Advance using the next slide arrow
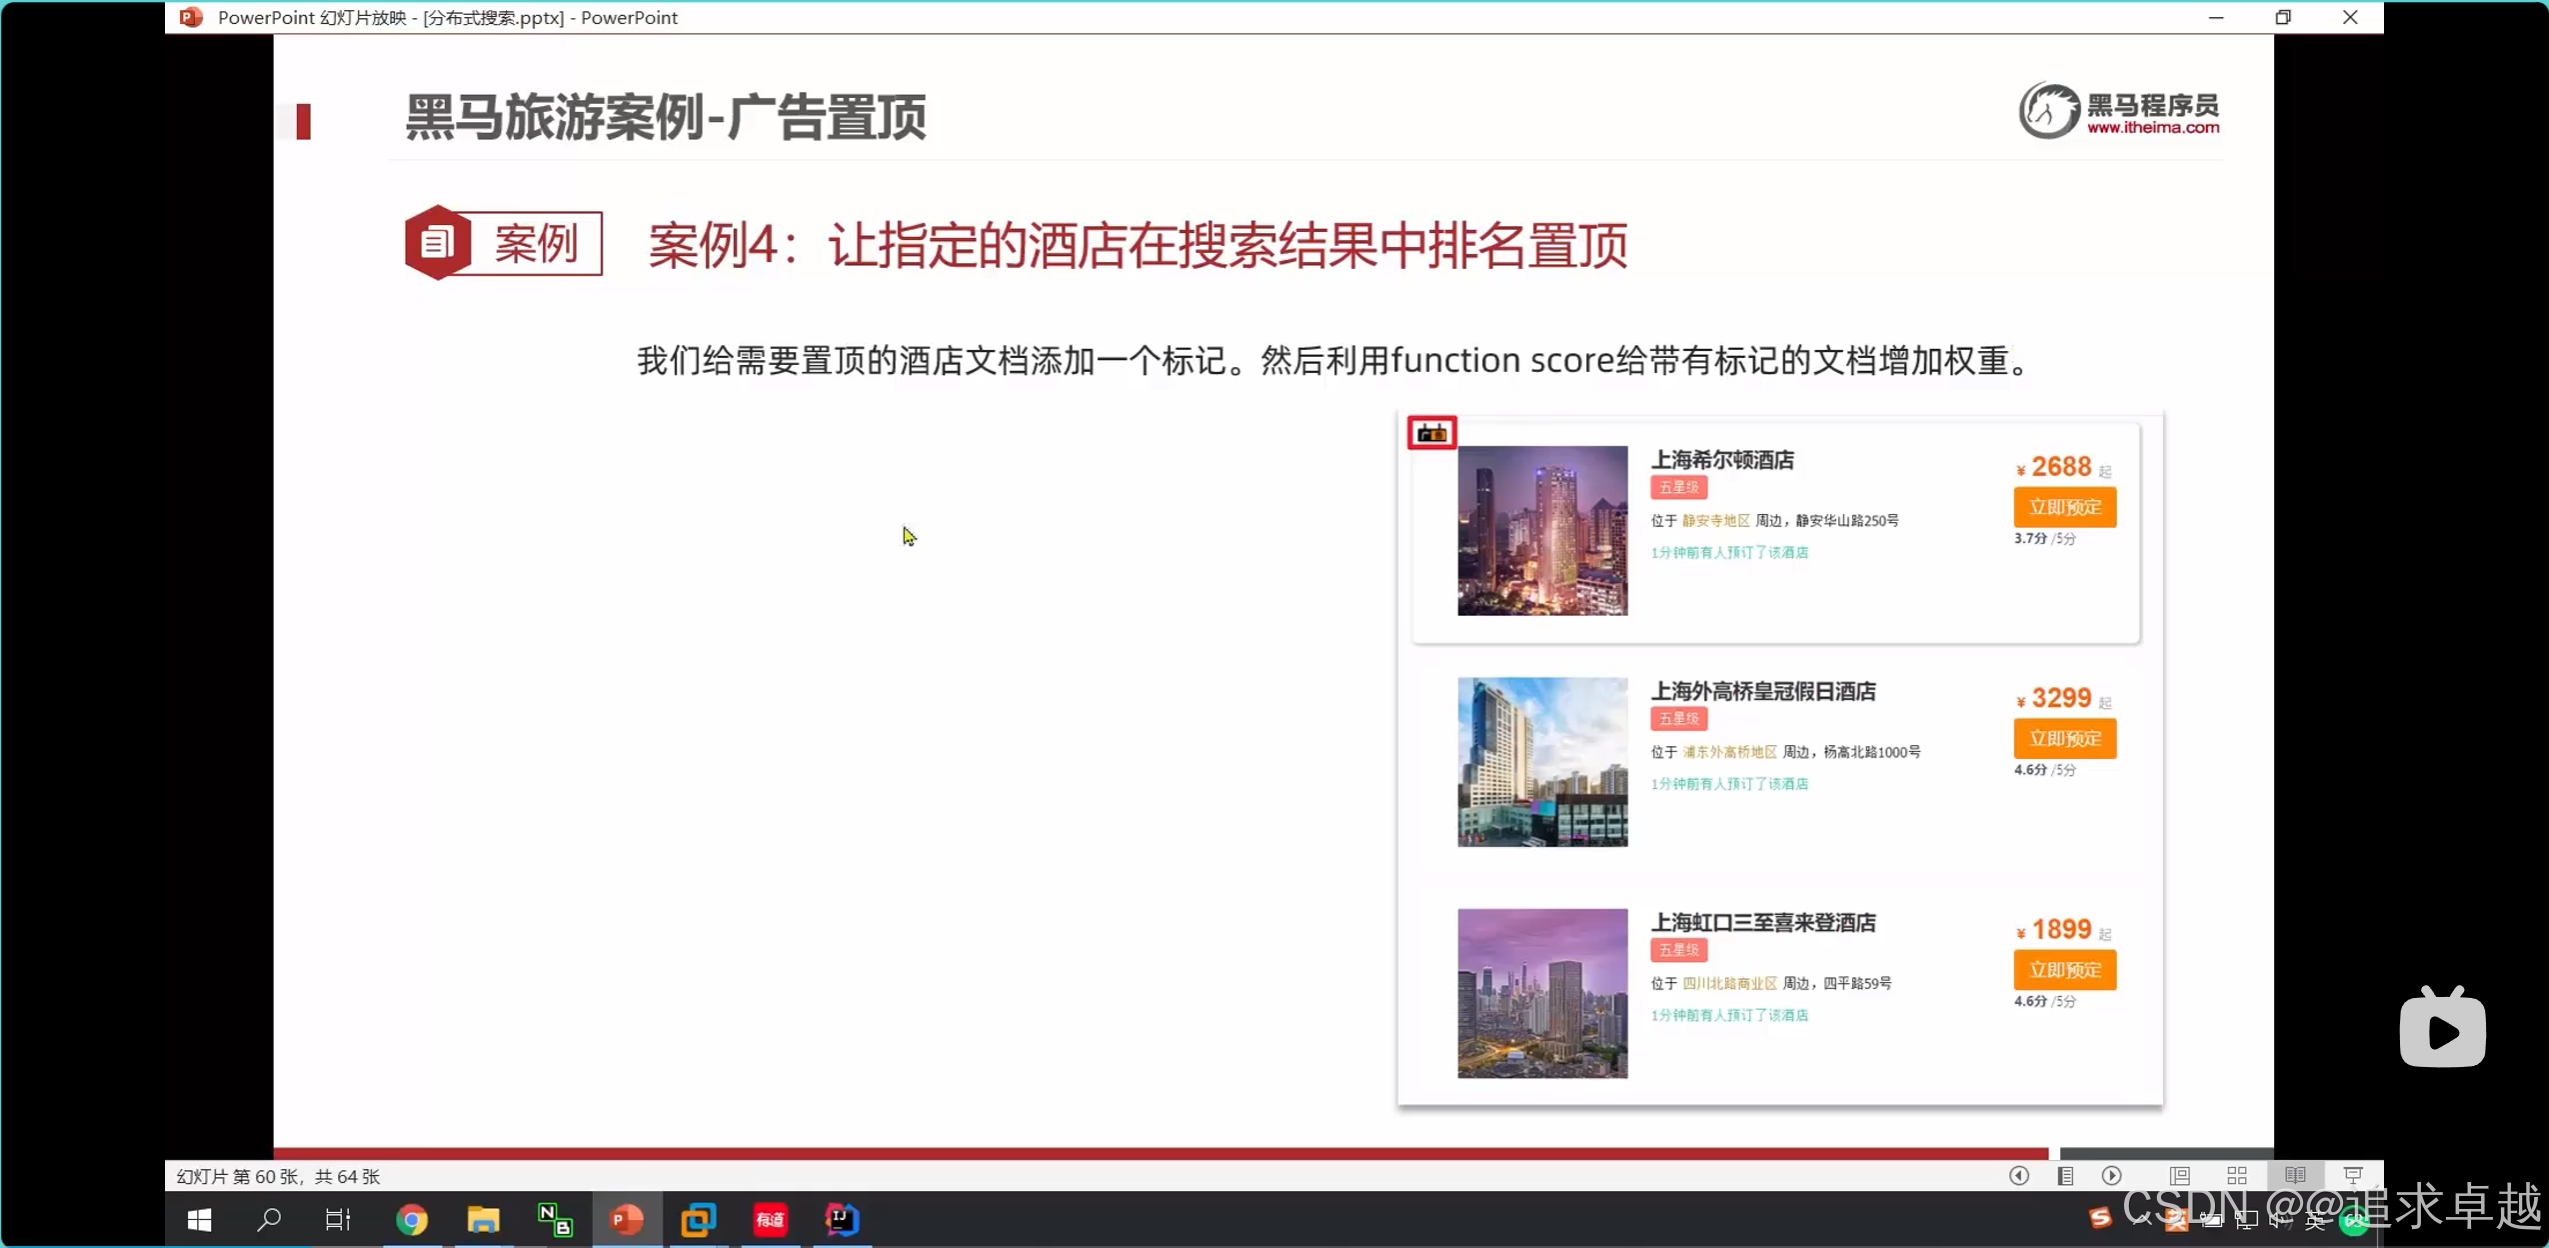 point(2111,1176)
